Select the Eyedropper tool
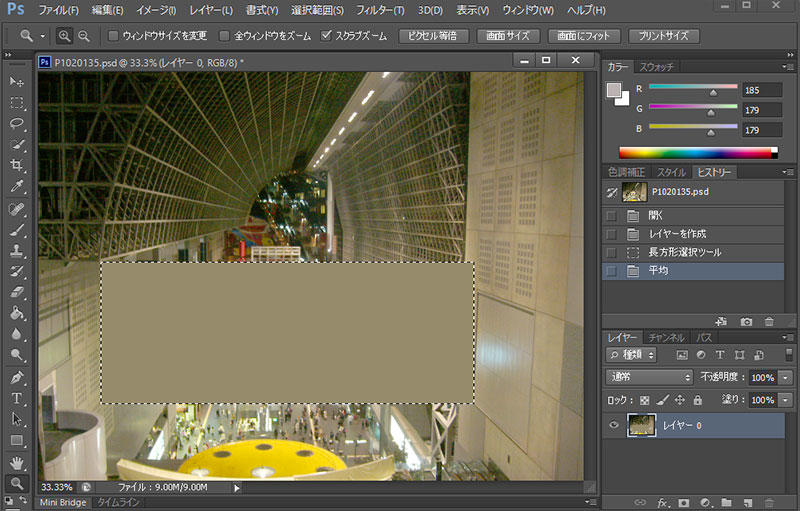800x511 pixels. click(x=17, y=187)
